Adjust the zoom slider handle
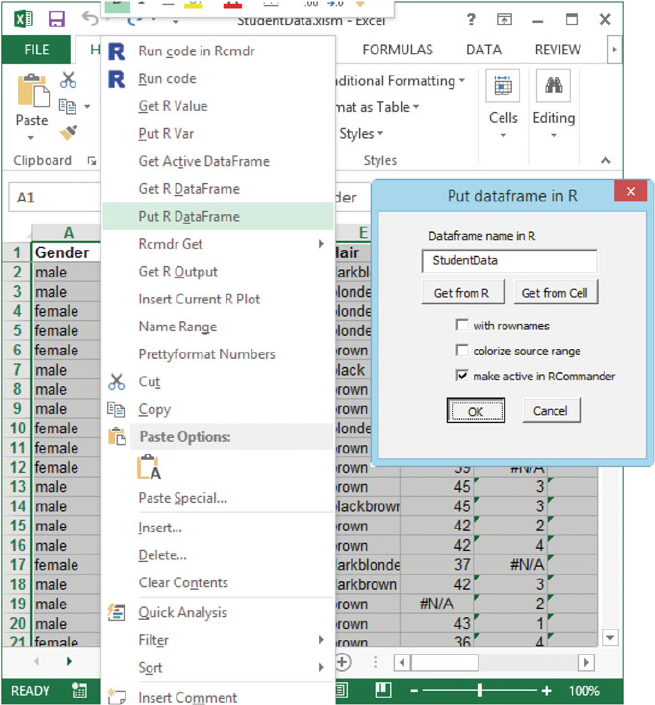This screenshot has height=705, width=655. tap(480, 690)
